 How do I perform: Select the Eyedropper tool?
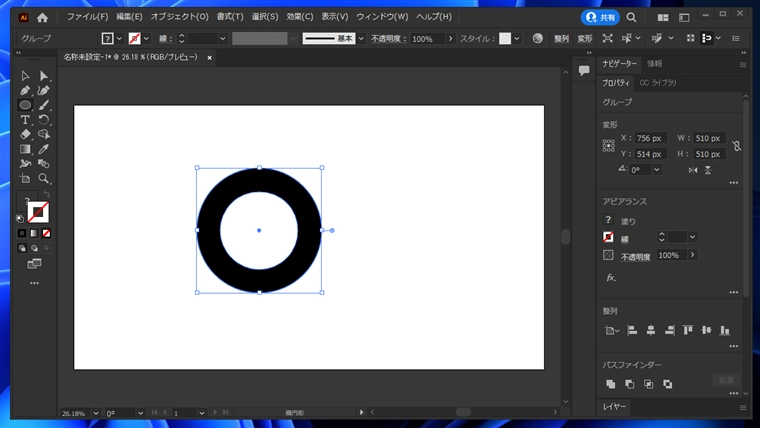44,149
